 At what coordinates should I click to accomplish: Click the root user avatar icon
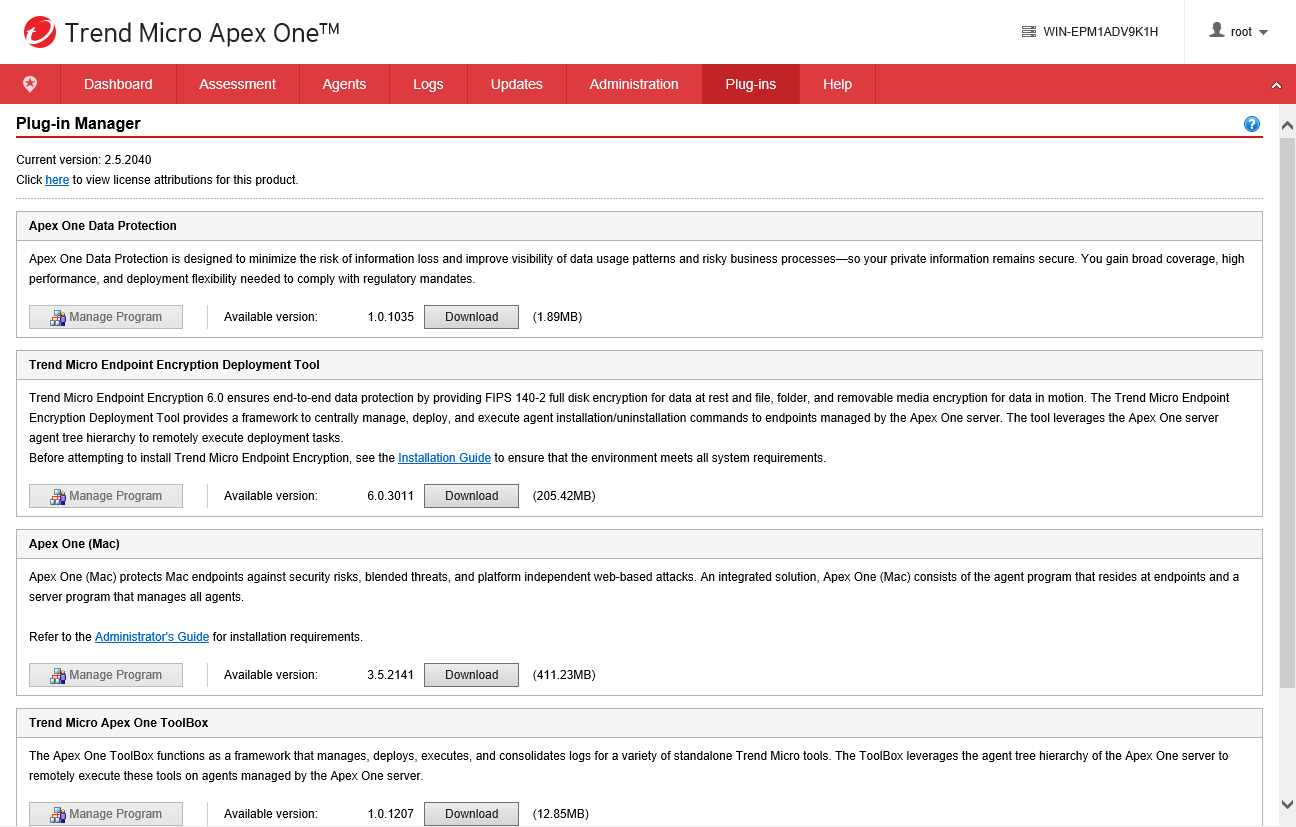1217,31
